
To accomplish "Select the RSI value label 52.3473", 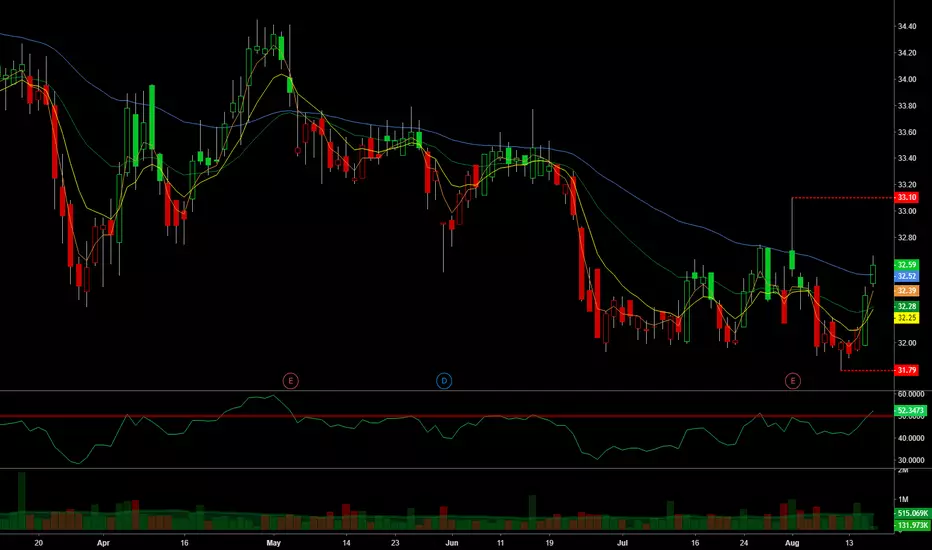I will pos(911,410).
